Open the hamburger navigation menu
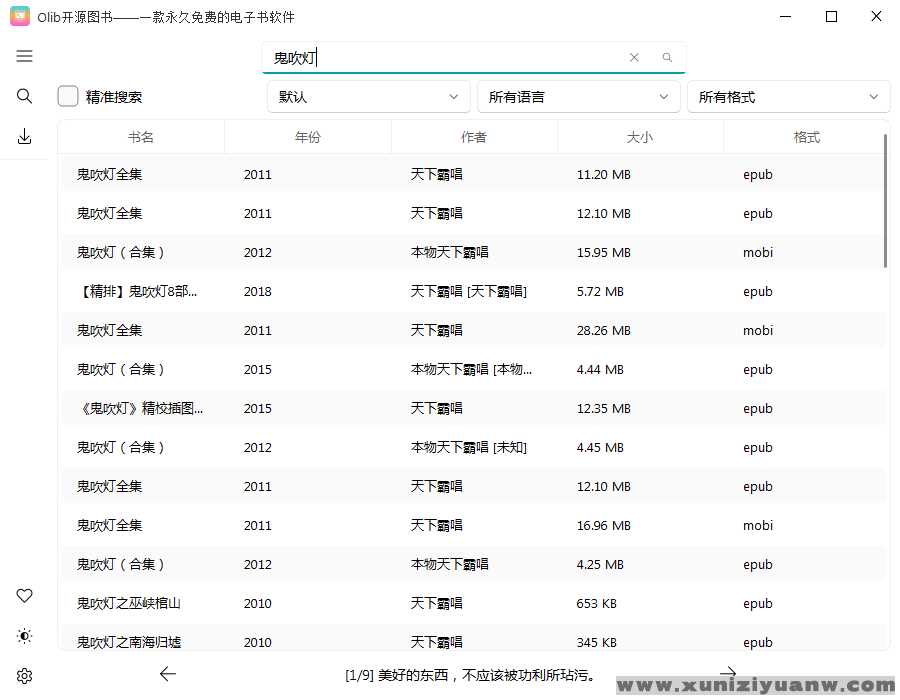 25,56
